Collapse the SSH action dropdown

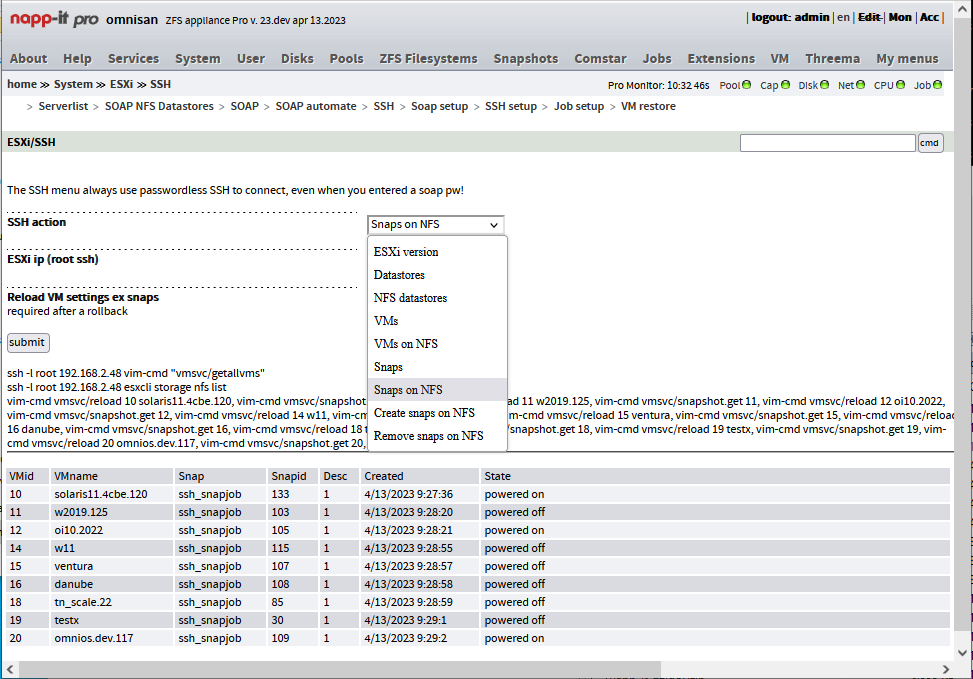click(435, 225)
